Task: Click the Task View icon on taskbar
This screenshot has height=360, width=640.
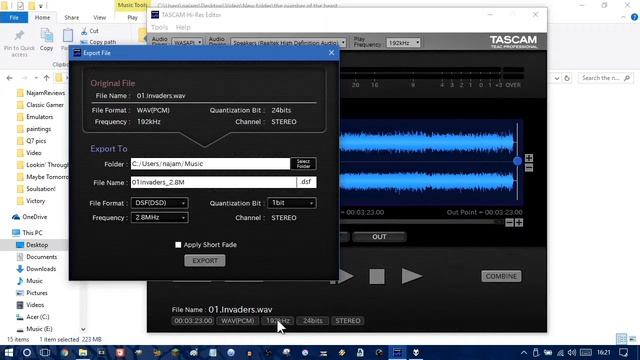Action: point(44,352)
